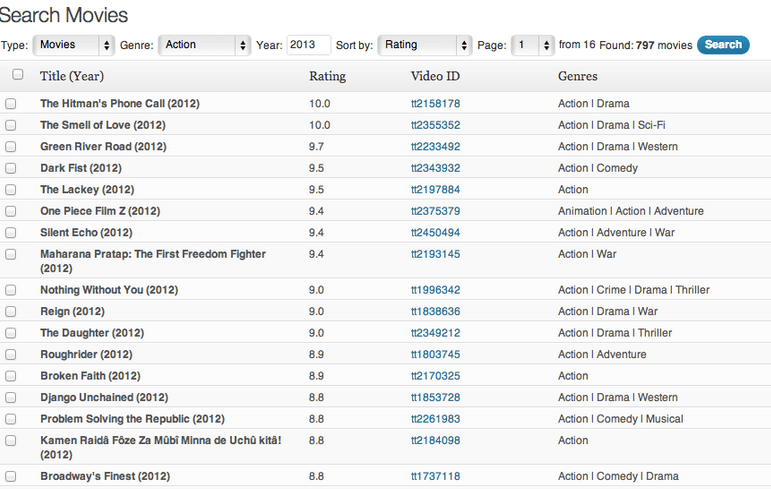
Task: Follow the tt2450494 link
Action: tap(435, 233)
